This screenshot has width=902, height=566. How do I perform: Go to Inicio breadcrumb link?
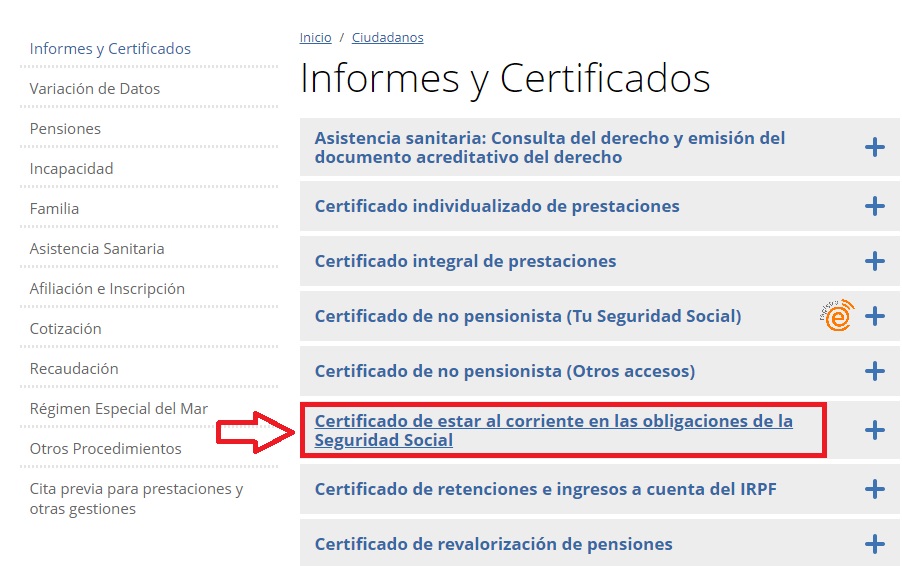point(315,37)
